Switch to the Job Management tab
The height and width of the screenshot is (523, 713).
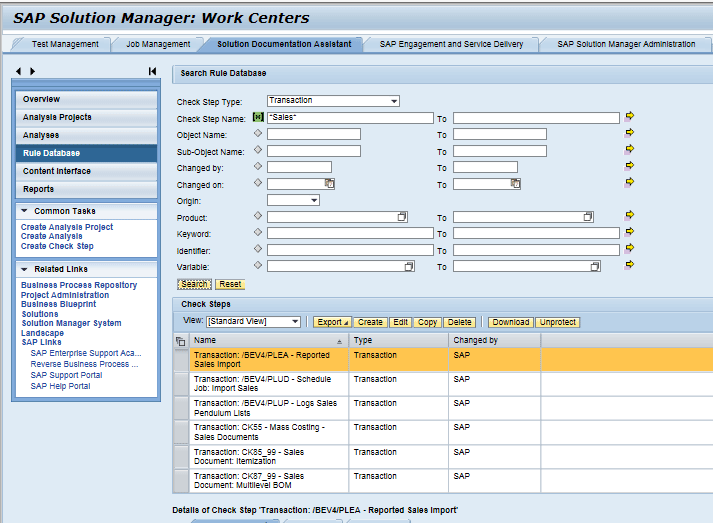[x=158, y=44]
